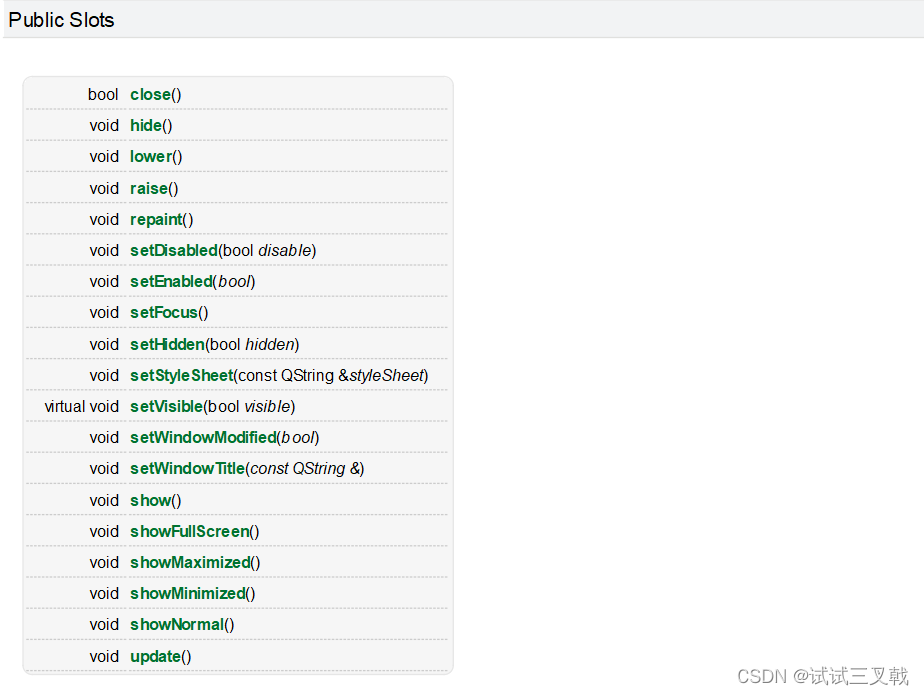This screenshot has height=695, width=924.
Task: Select the Public Slots heading
Action: pyautogui.click(x=61, y=20)
